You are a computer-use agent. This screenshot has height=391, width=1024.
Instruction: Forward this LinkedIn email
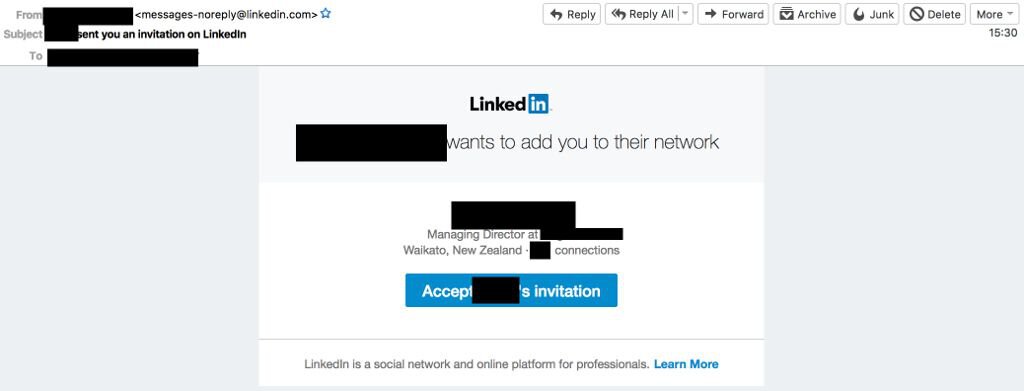pyautogui.click(x=733, y=14)
